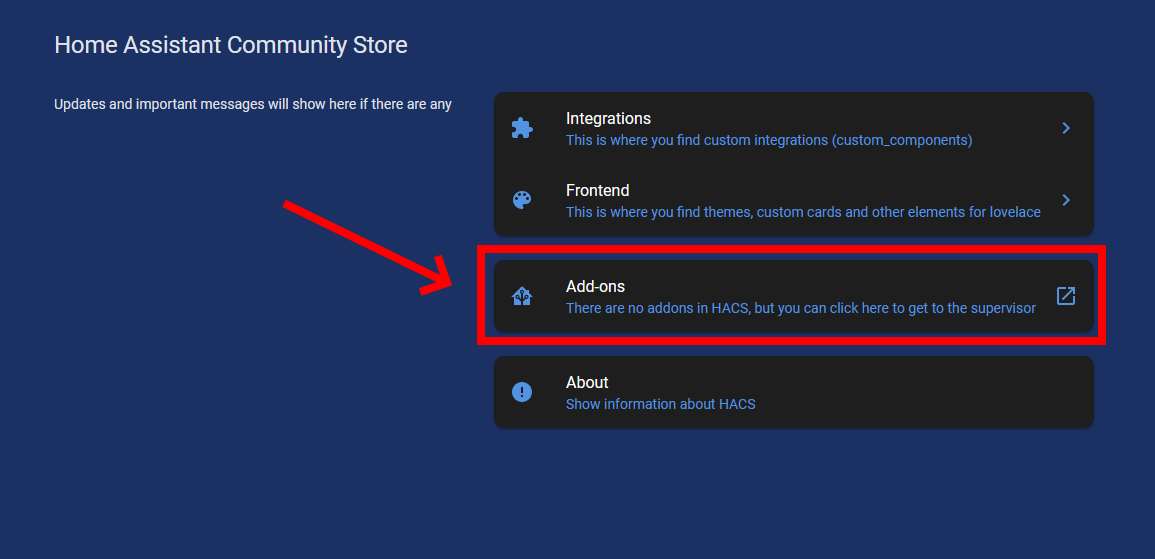Click the house Add-ons icon
Image resolution: width=1155 pixels, height=559 pixels.
522,297
